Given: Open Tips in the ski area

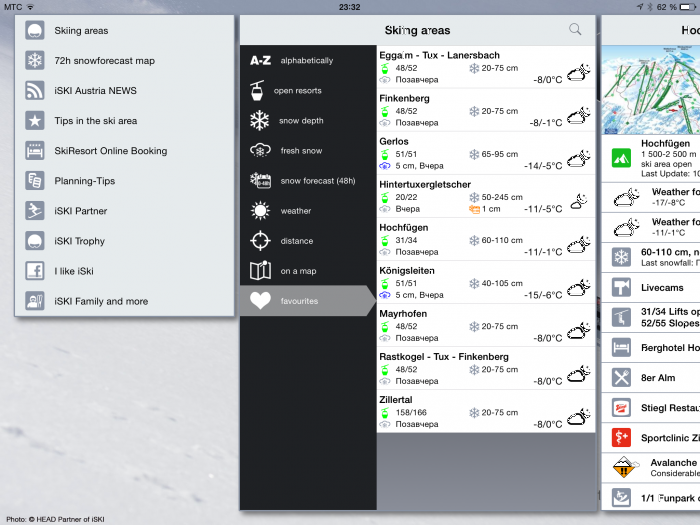Looking at the screenshot, I should (125, 121).
